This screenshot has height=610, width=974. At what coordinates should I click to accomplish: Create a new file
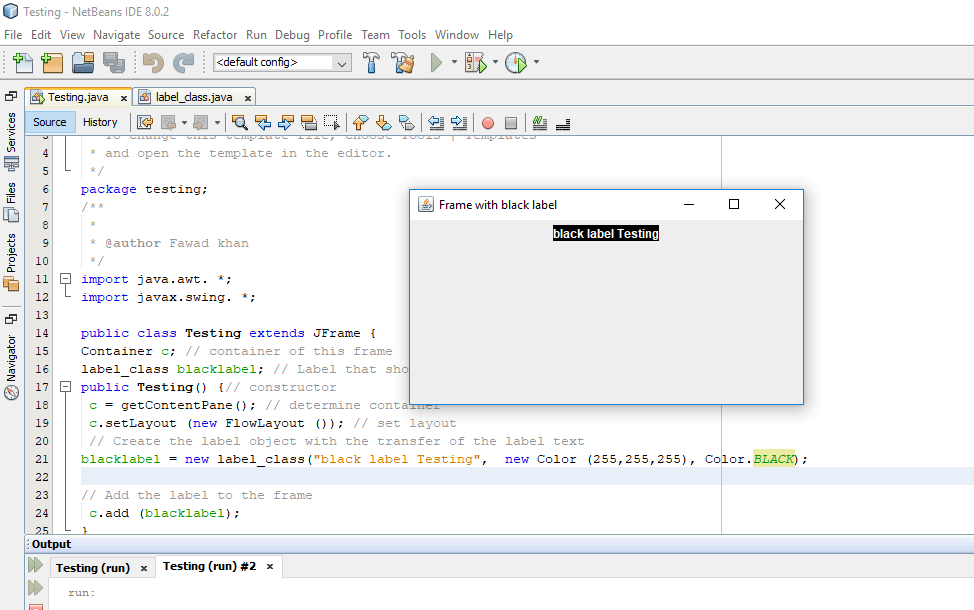(22, 62)
